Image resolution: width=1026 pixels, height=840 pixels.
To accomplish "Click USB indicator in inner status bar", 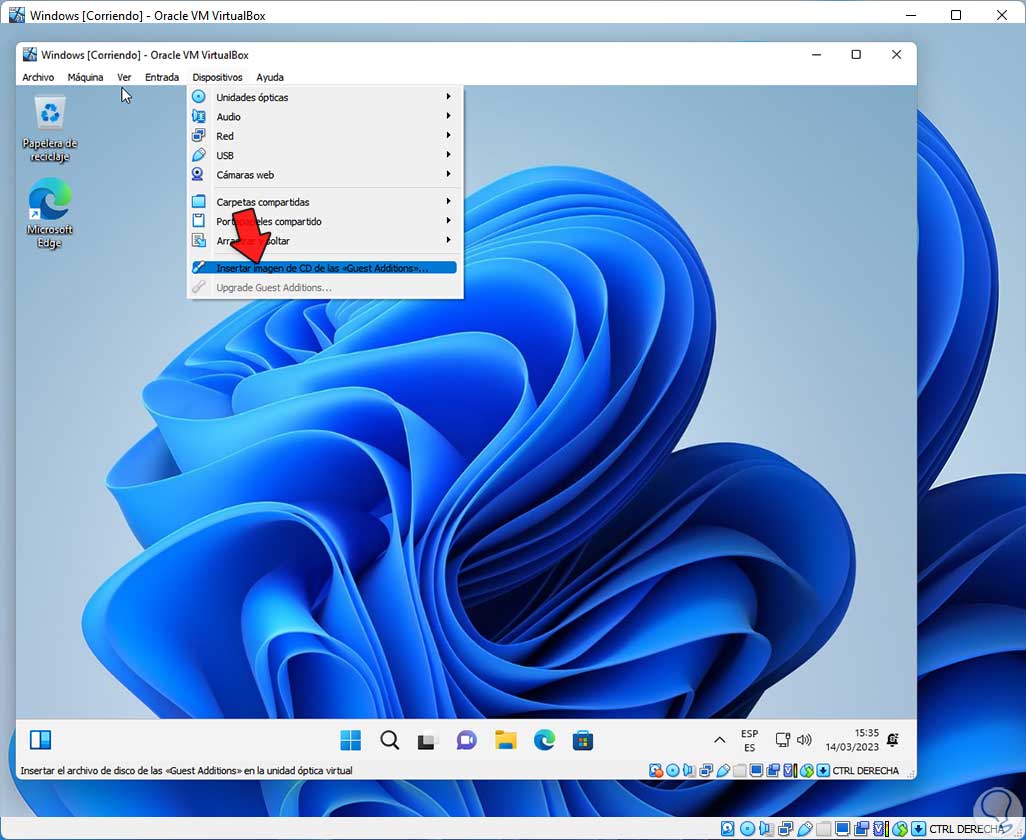I will (723, 771).
